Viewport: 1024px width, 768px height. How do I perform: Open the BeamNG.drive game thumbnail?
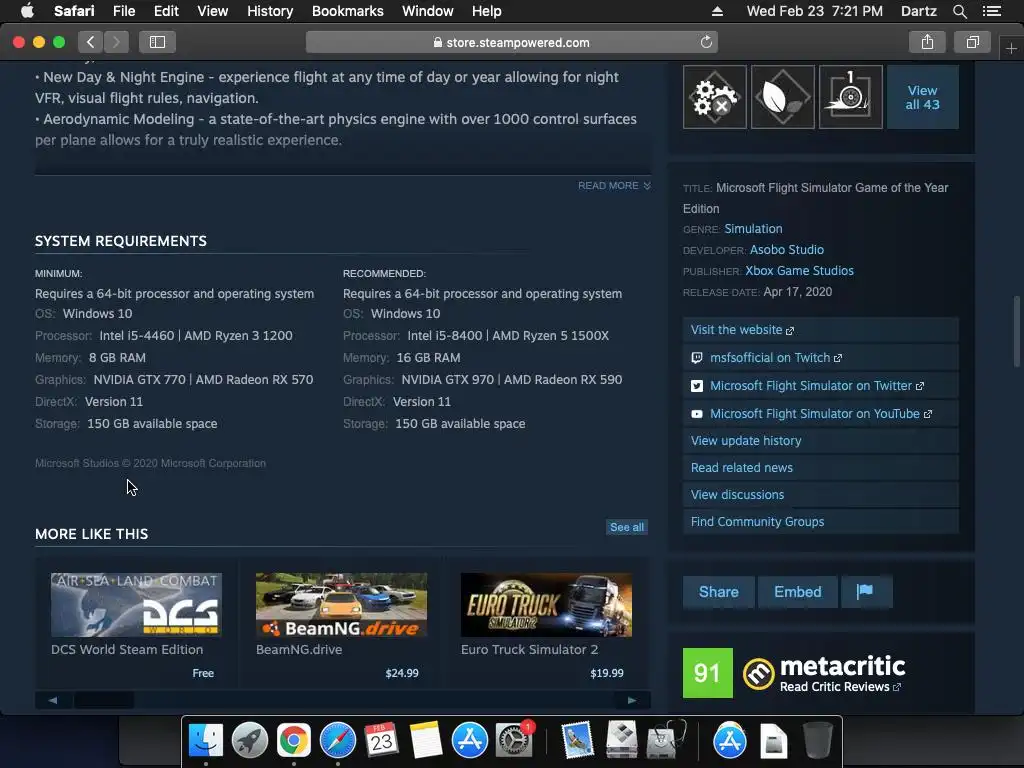coord(342,605)
